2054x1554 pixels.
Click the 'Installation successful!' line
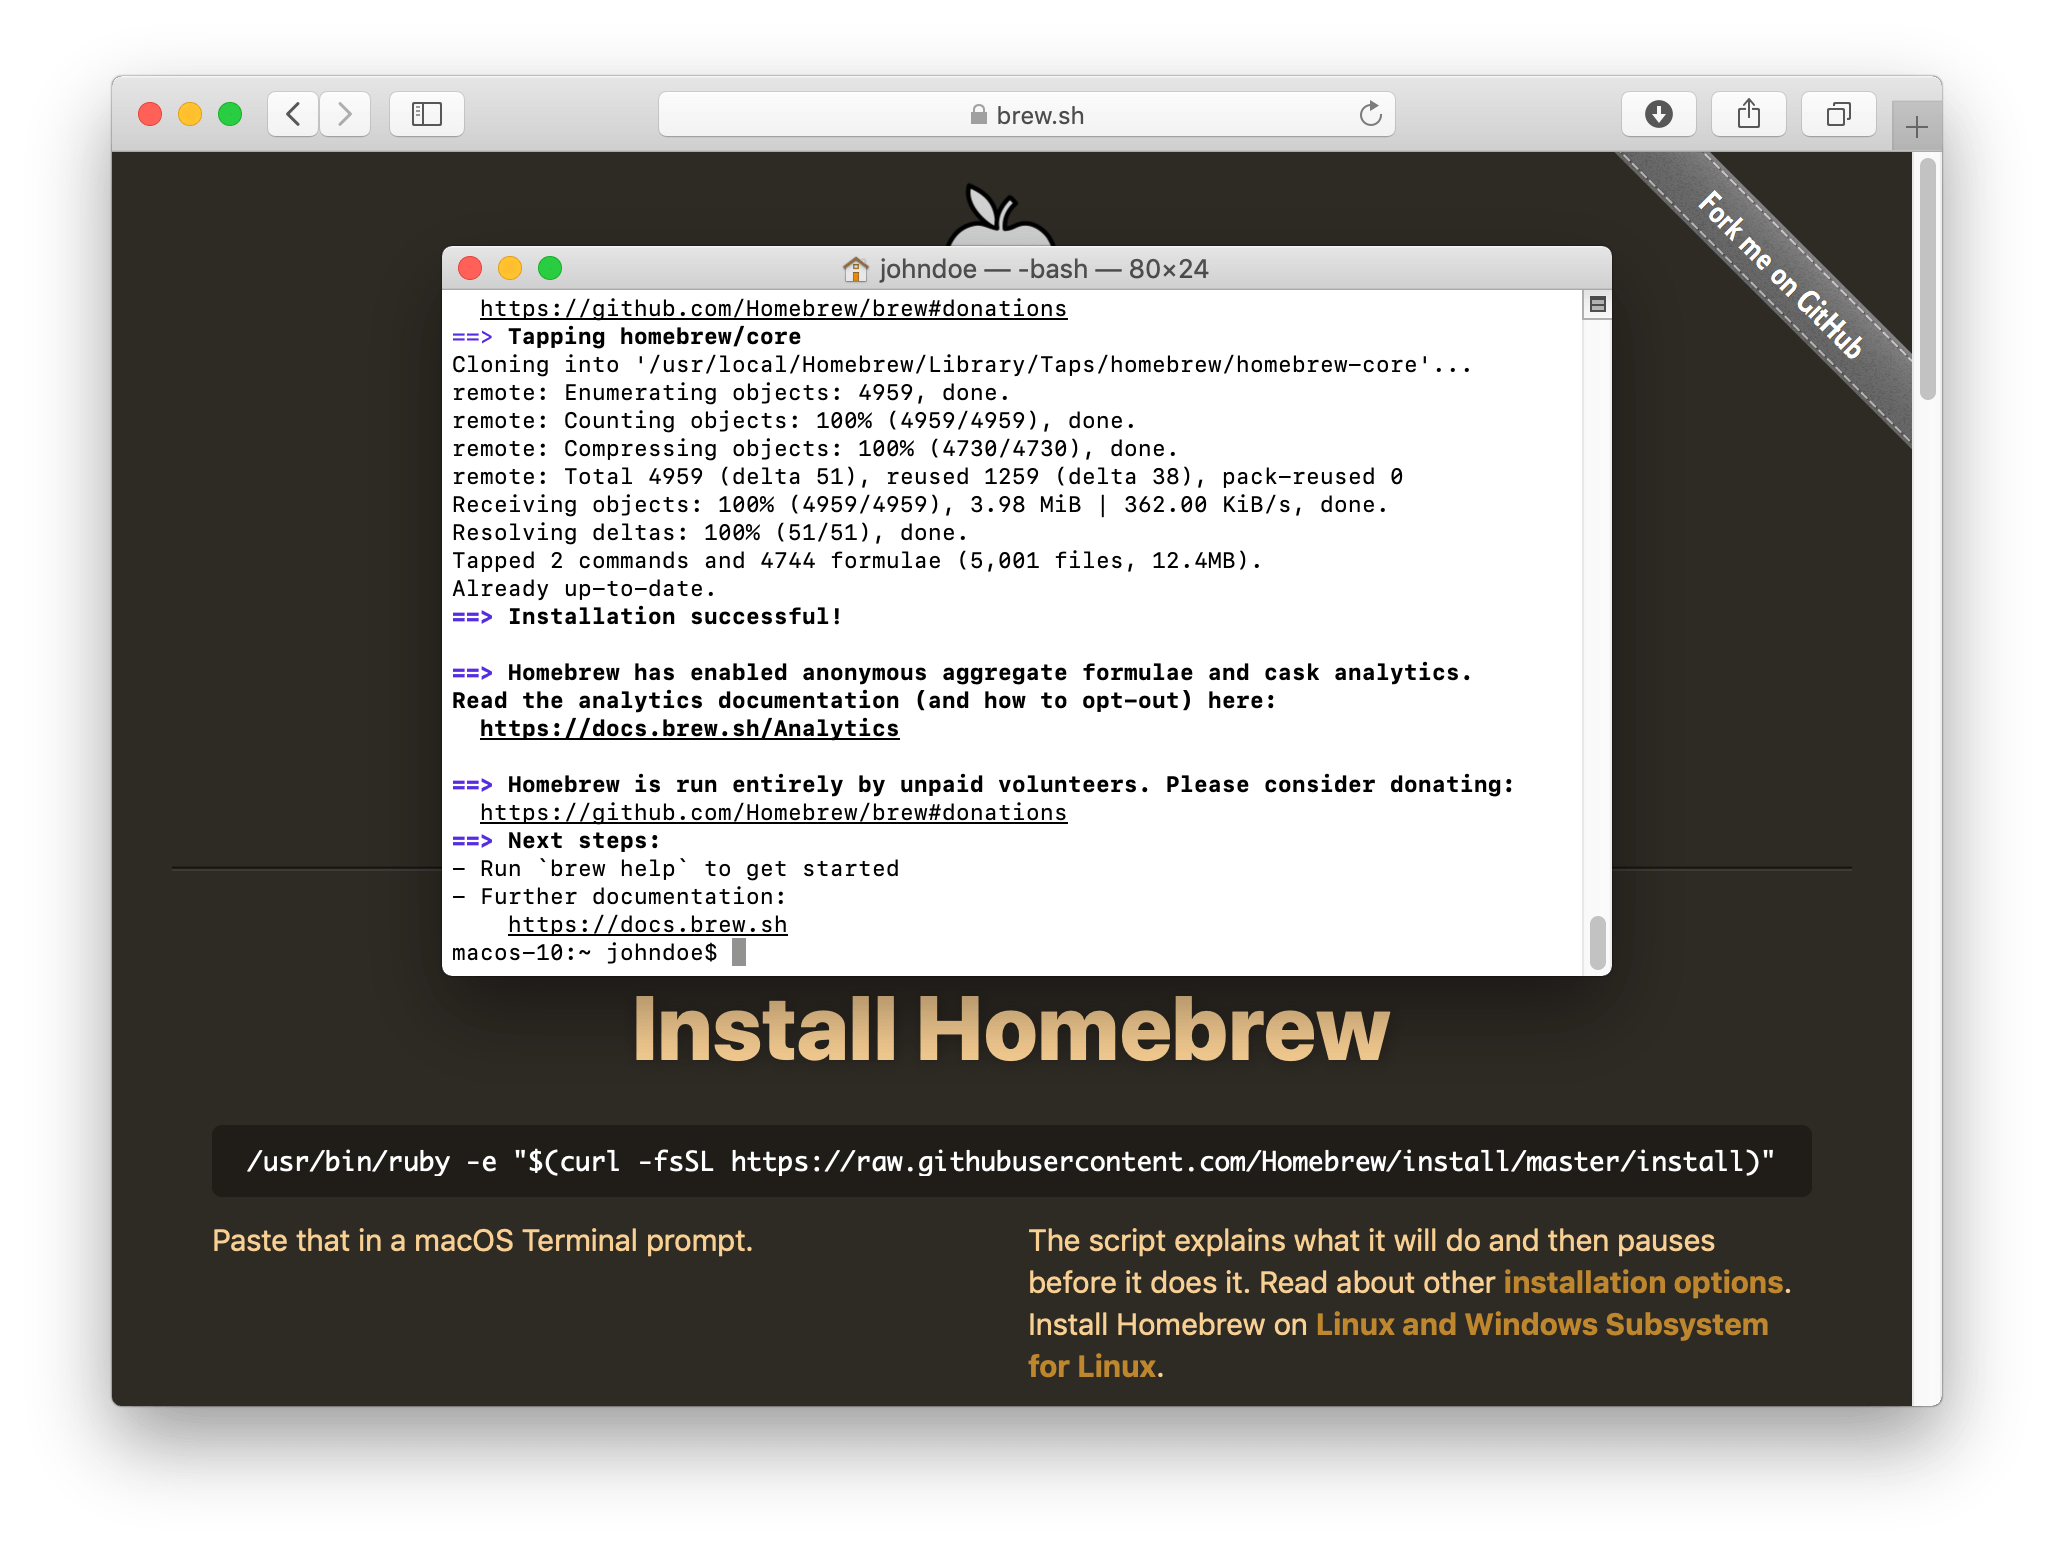click(647, 617)
